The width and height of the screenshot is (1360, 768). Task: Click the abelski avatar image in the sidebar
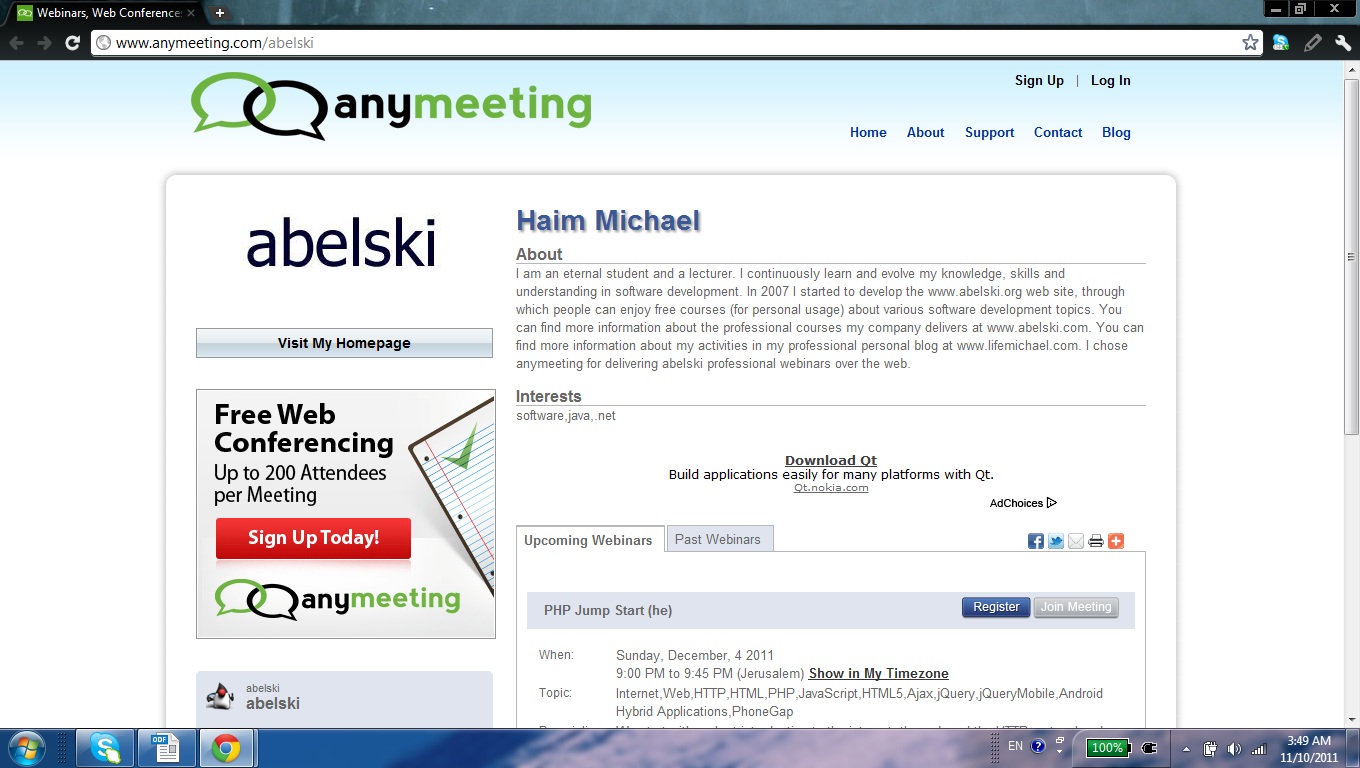pos(220,696)
